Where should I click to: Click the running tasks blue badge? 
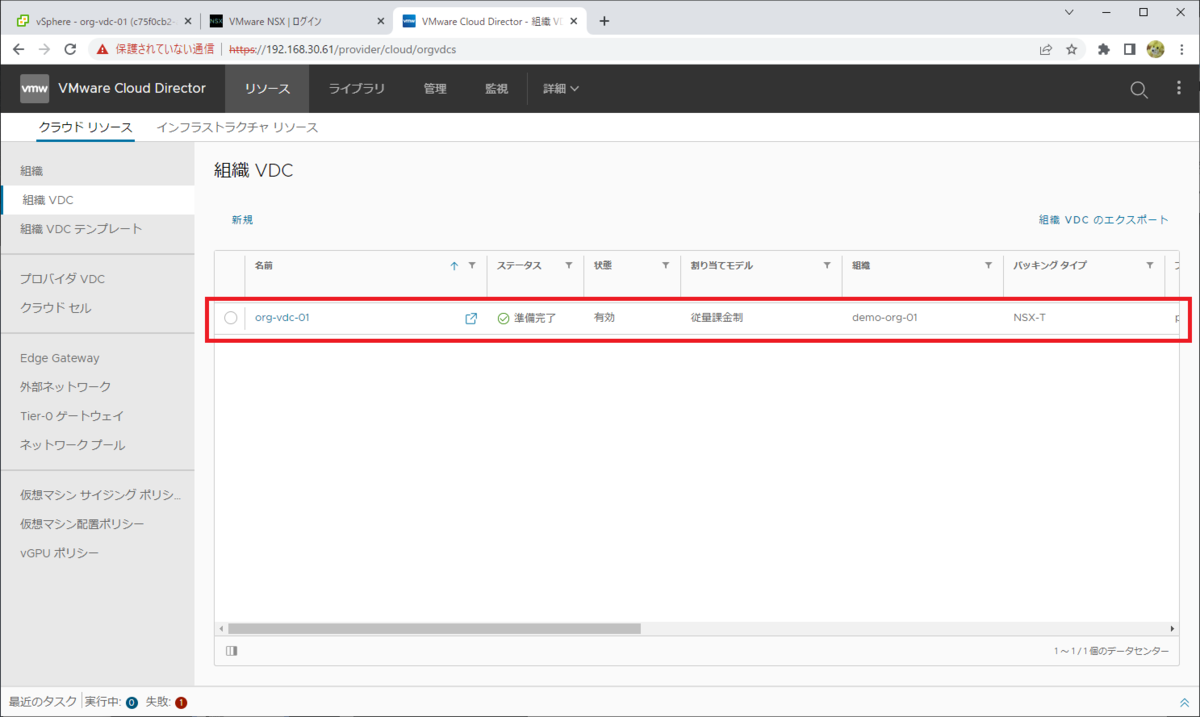click(131, 703)
